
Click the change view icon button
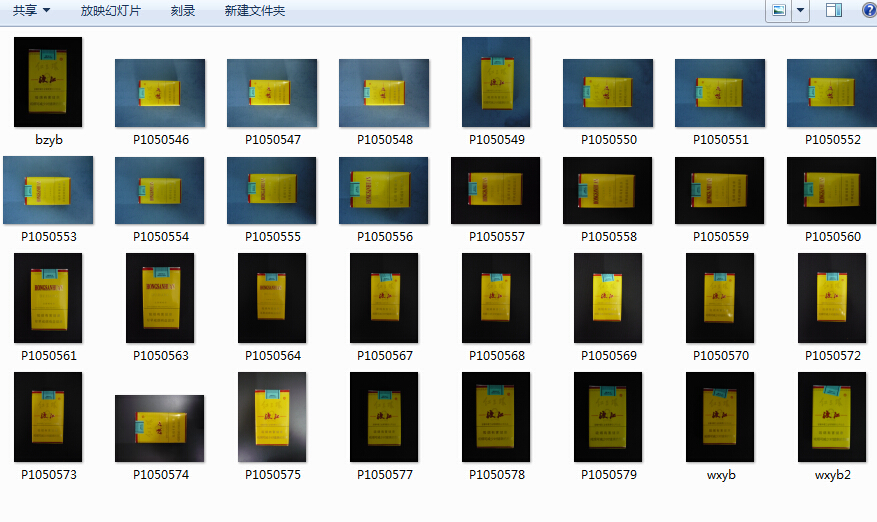point(779,11)
